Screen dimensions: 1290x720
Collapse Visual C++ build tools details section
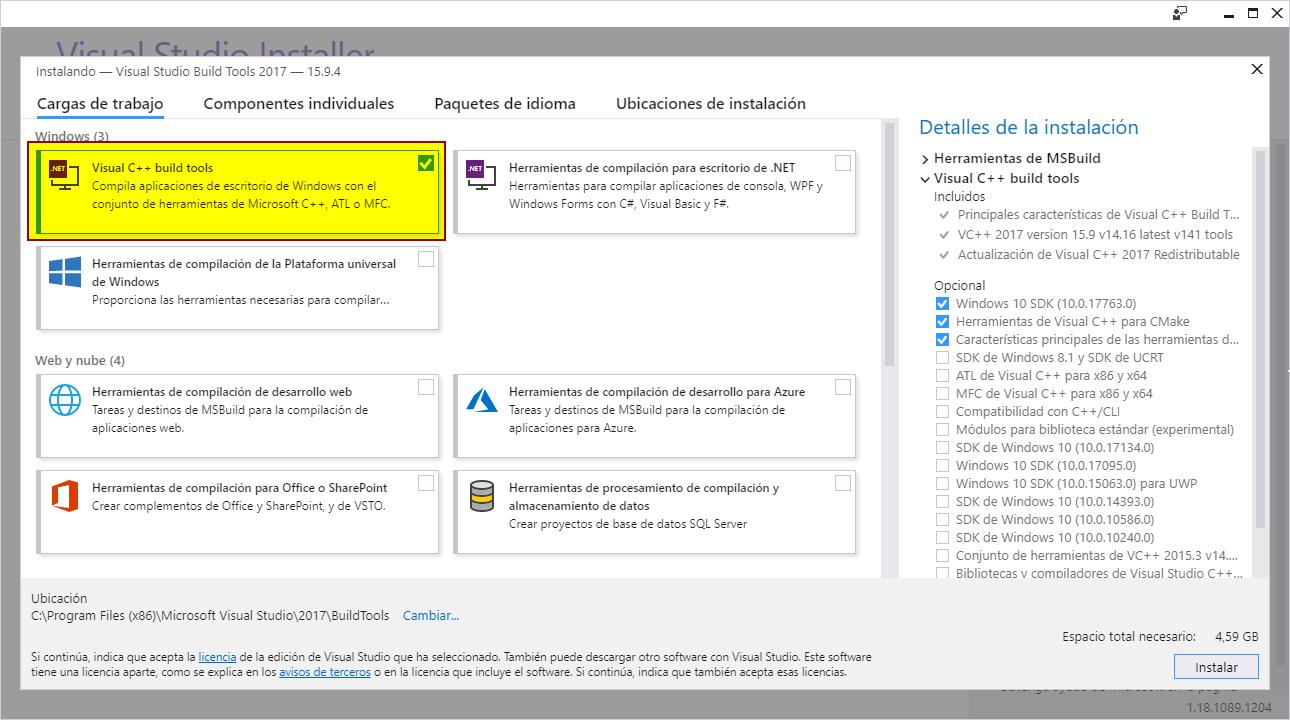pyautogui.click(x=925, y=179)
